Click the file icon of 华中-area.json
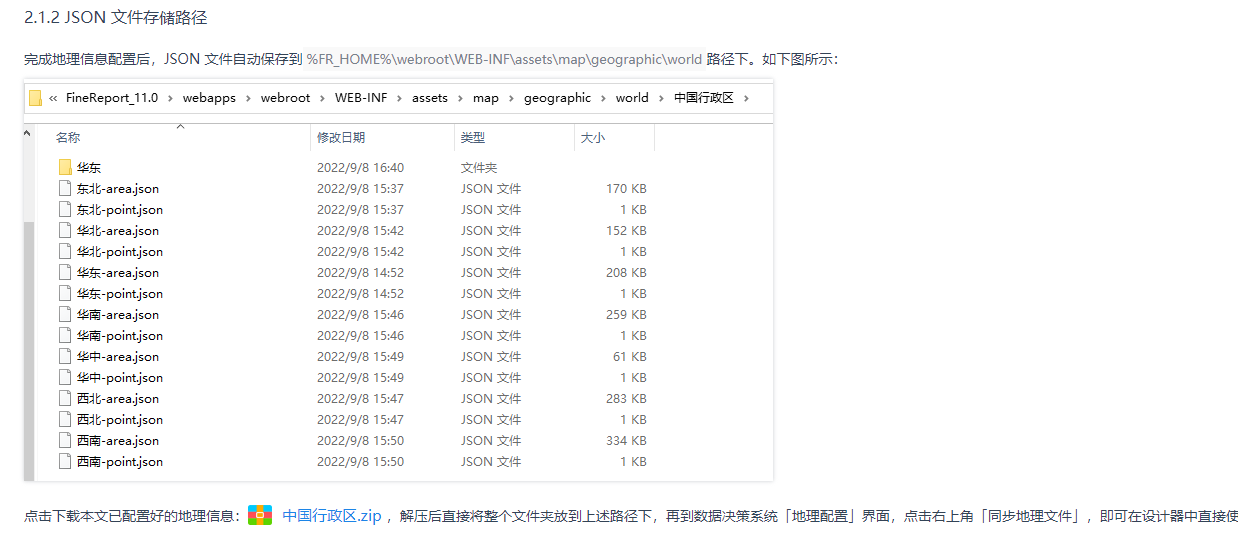 [x=65, y=357]
